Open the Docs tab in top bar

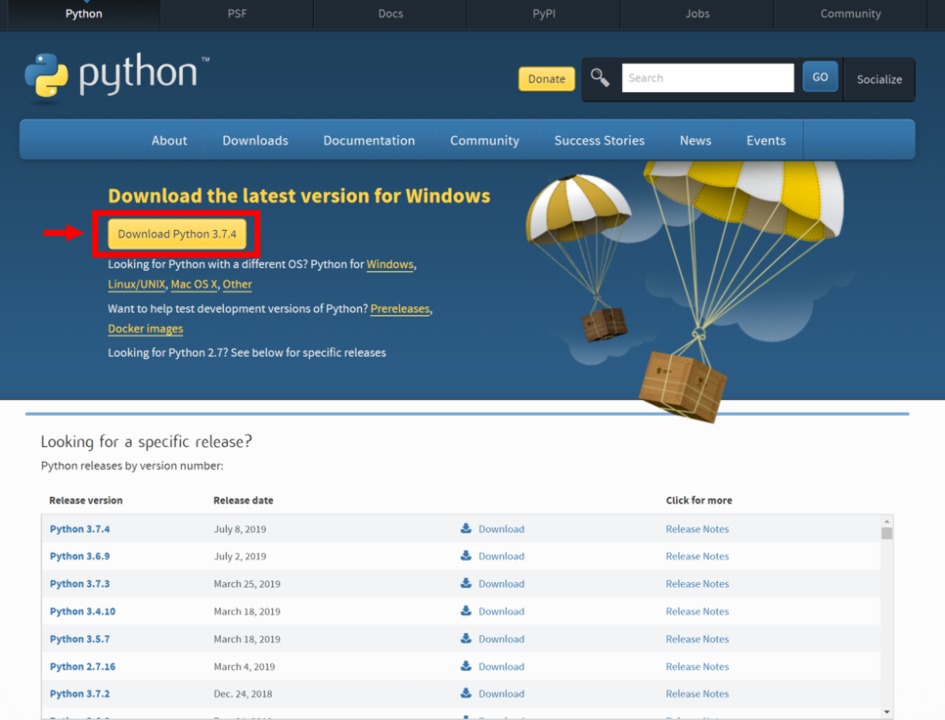pos(391,14)
